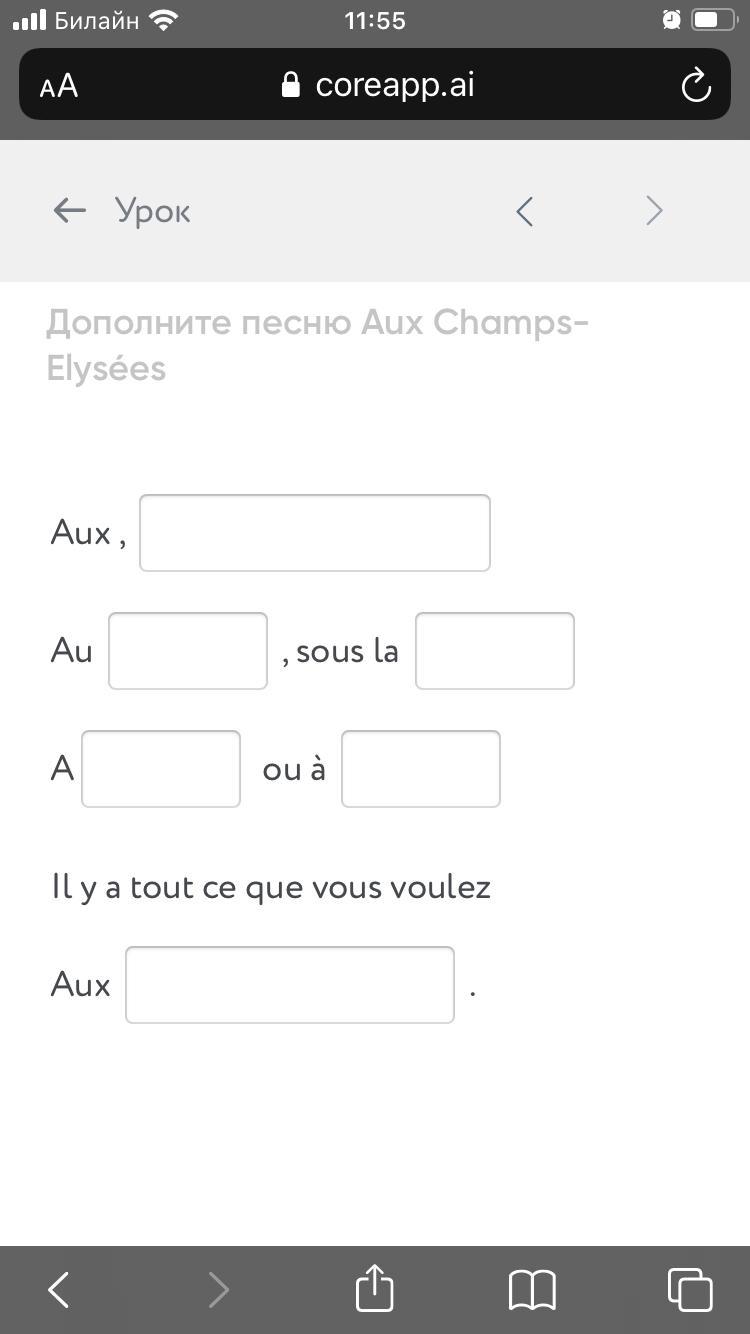Open Safari text size AA menu

point(59,86)
